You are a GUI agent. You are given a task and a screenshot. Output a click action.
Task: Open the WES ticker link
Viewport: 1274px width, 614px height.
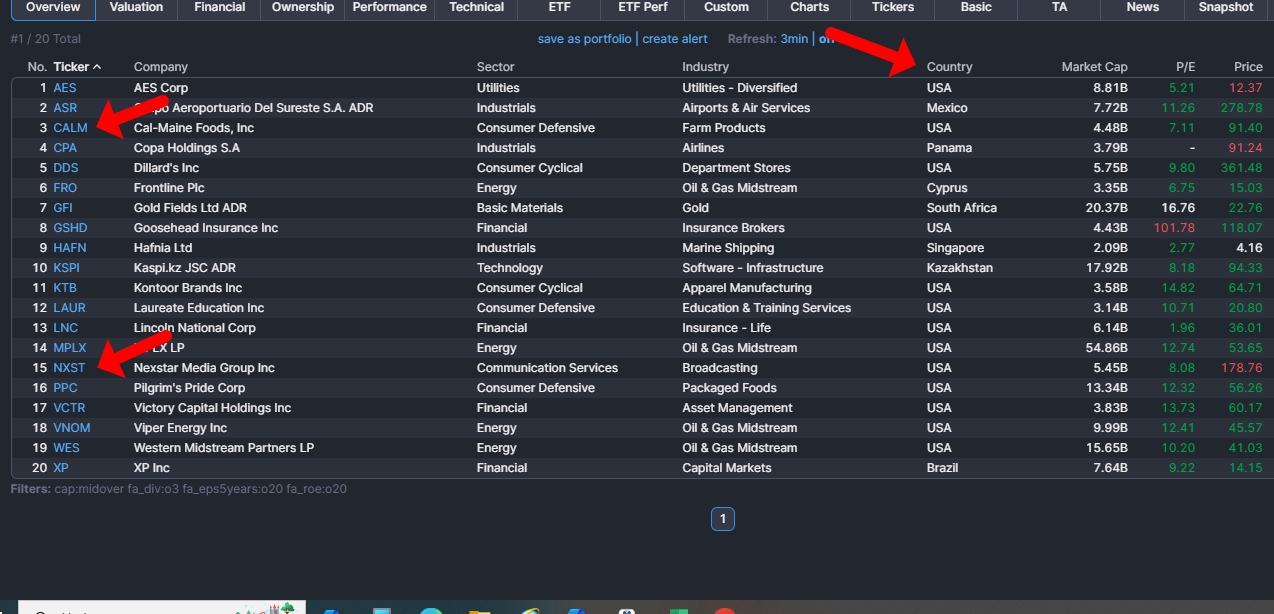click(x=66, y=448)
